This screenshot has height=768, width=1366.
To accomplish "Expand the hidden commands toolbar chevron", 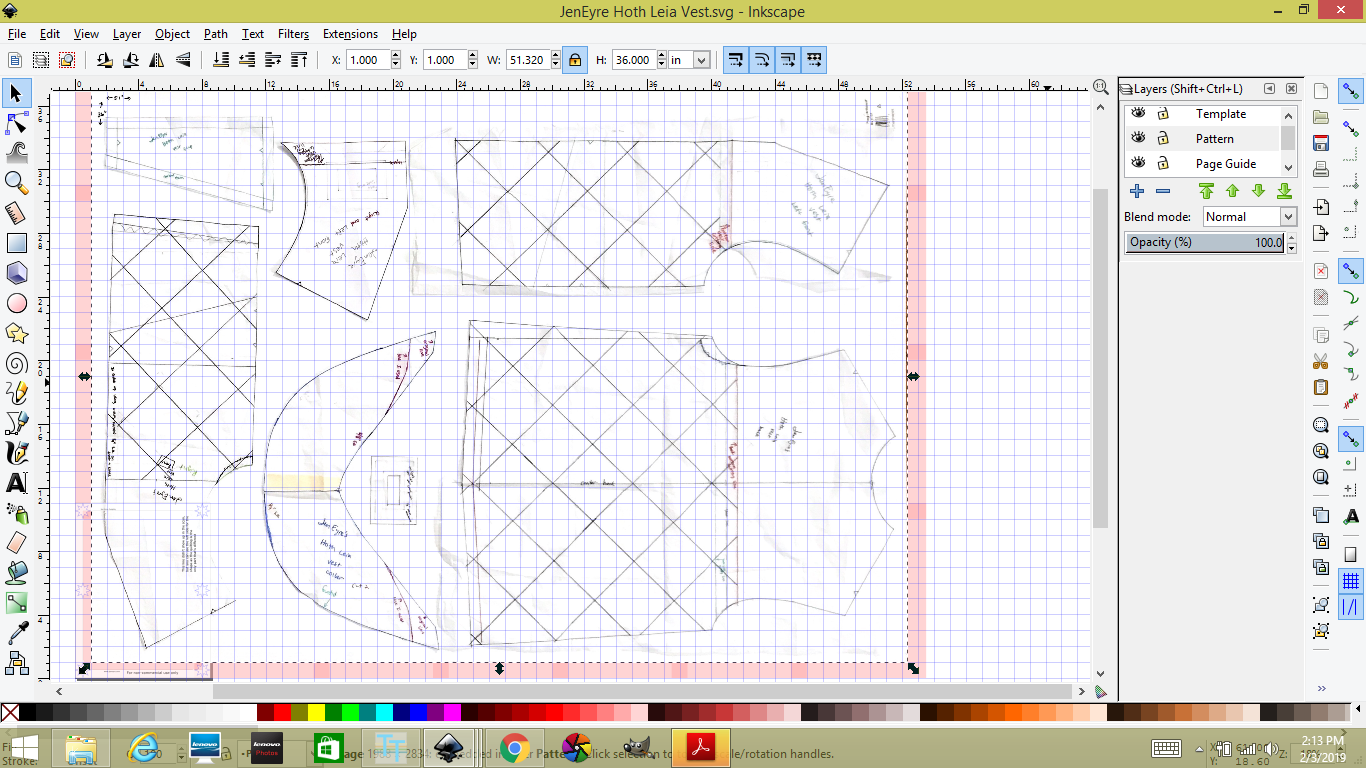I will 1321,688.
